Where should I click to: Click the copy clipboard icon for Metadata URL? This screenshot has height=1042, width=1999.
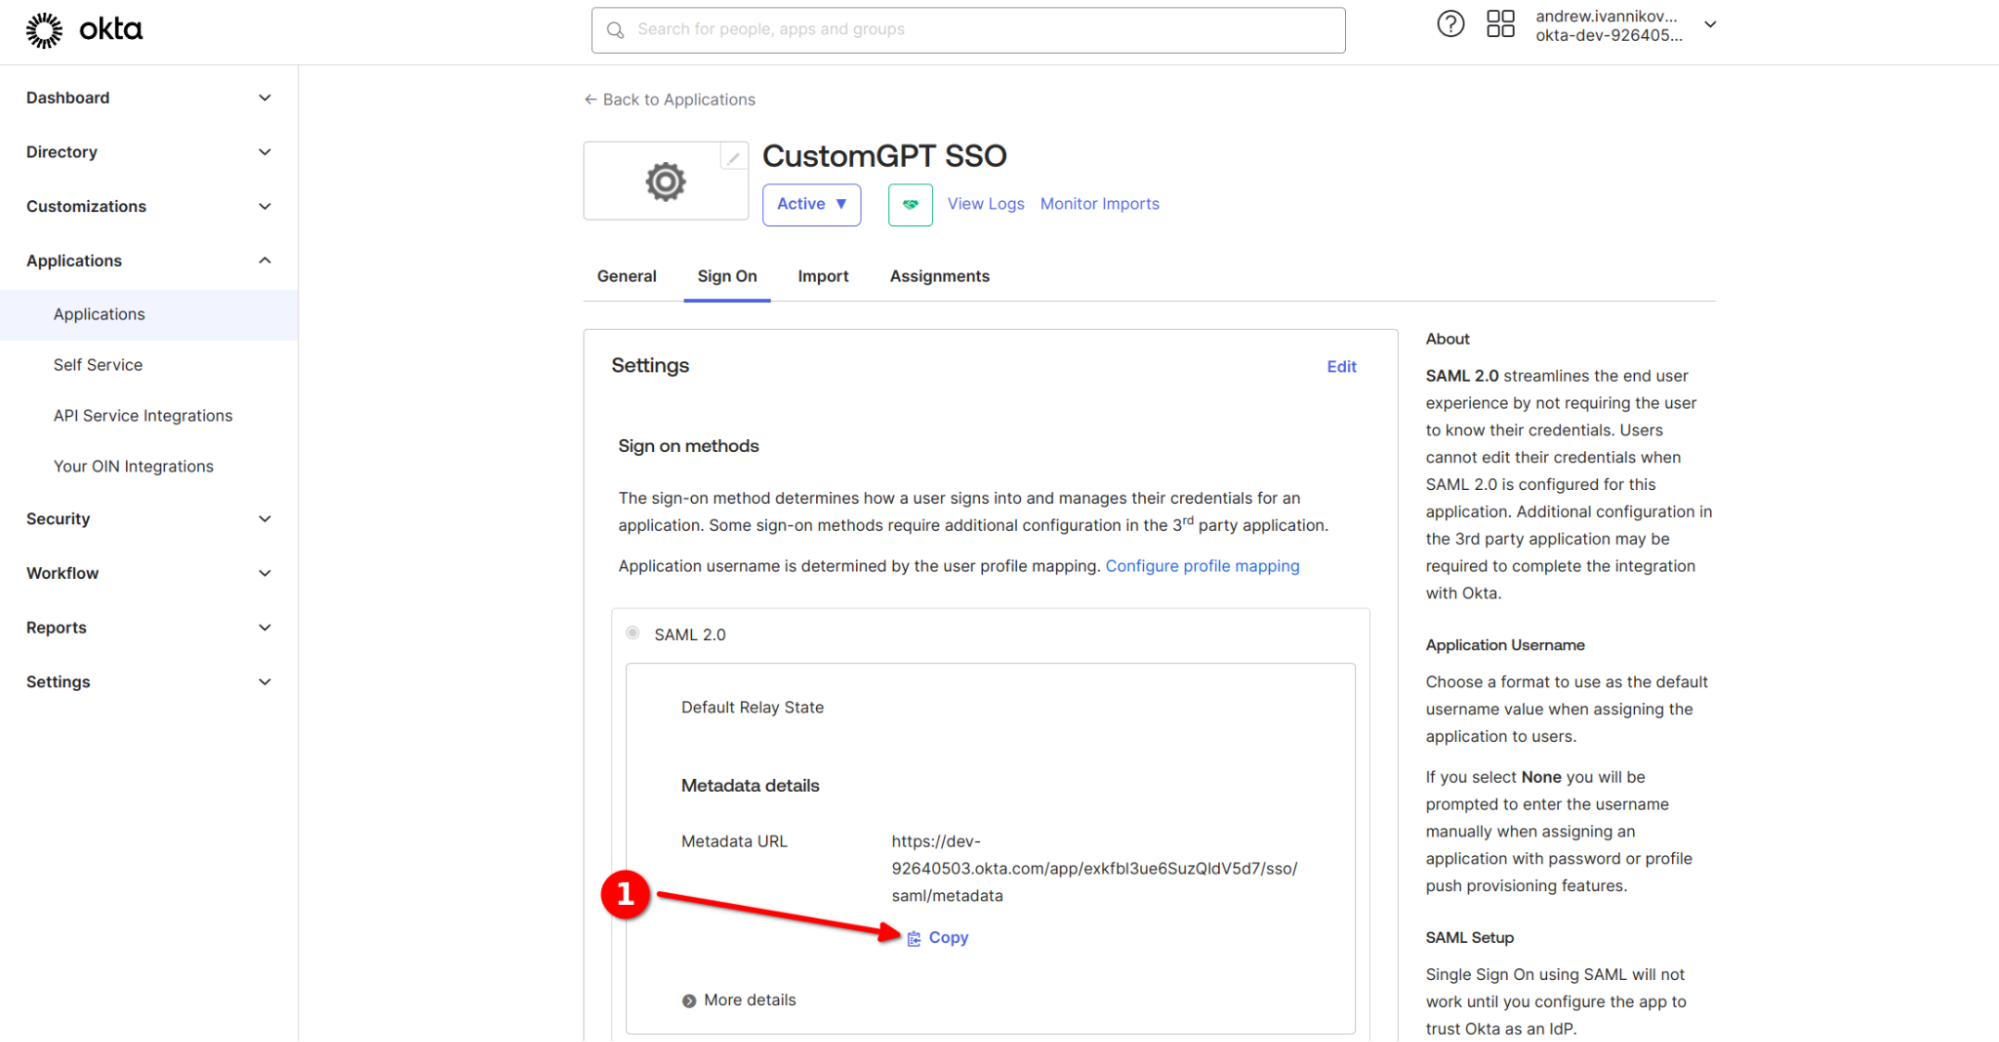[x=914, y=938]
